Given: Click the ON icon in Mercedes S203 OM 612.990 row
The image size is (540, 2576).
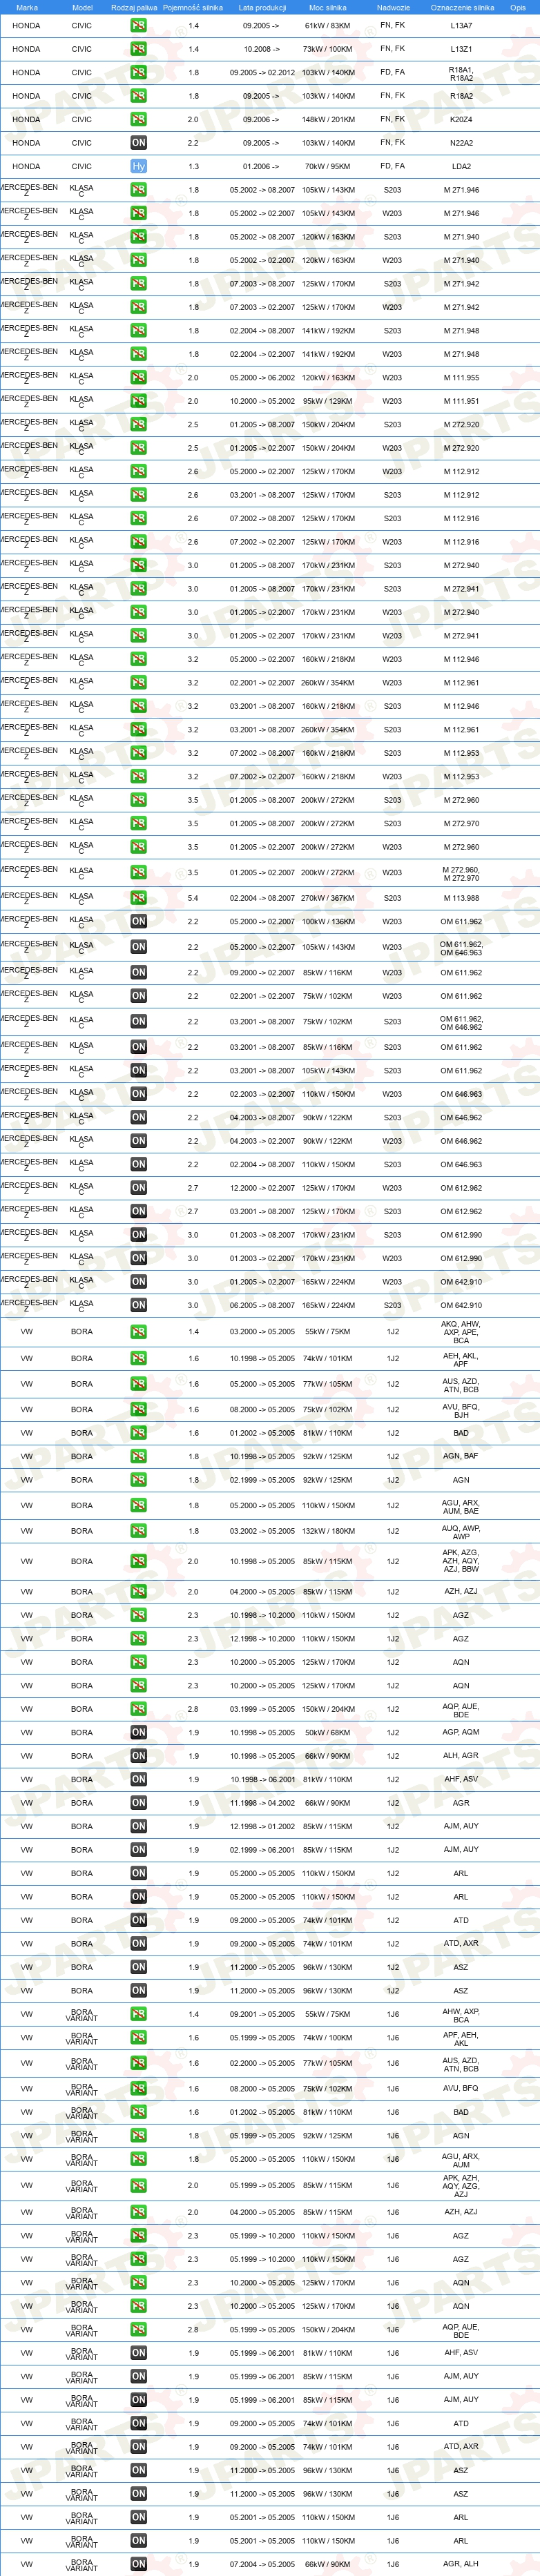Looking at the screenshot, I should pyautogui.click(x=139, y=1235).
